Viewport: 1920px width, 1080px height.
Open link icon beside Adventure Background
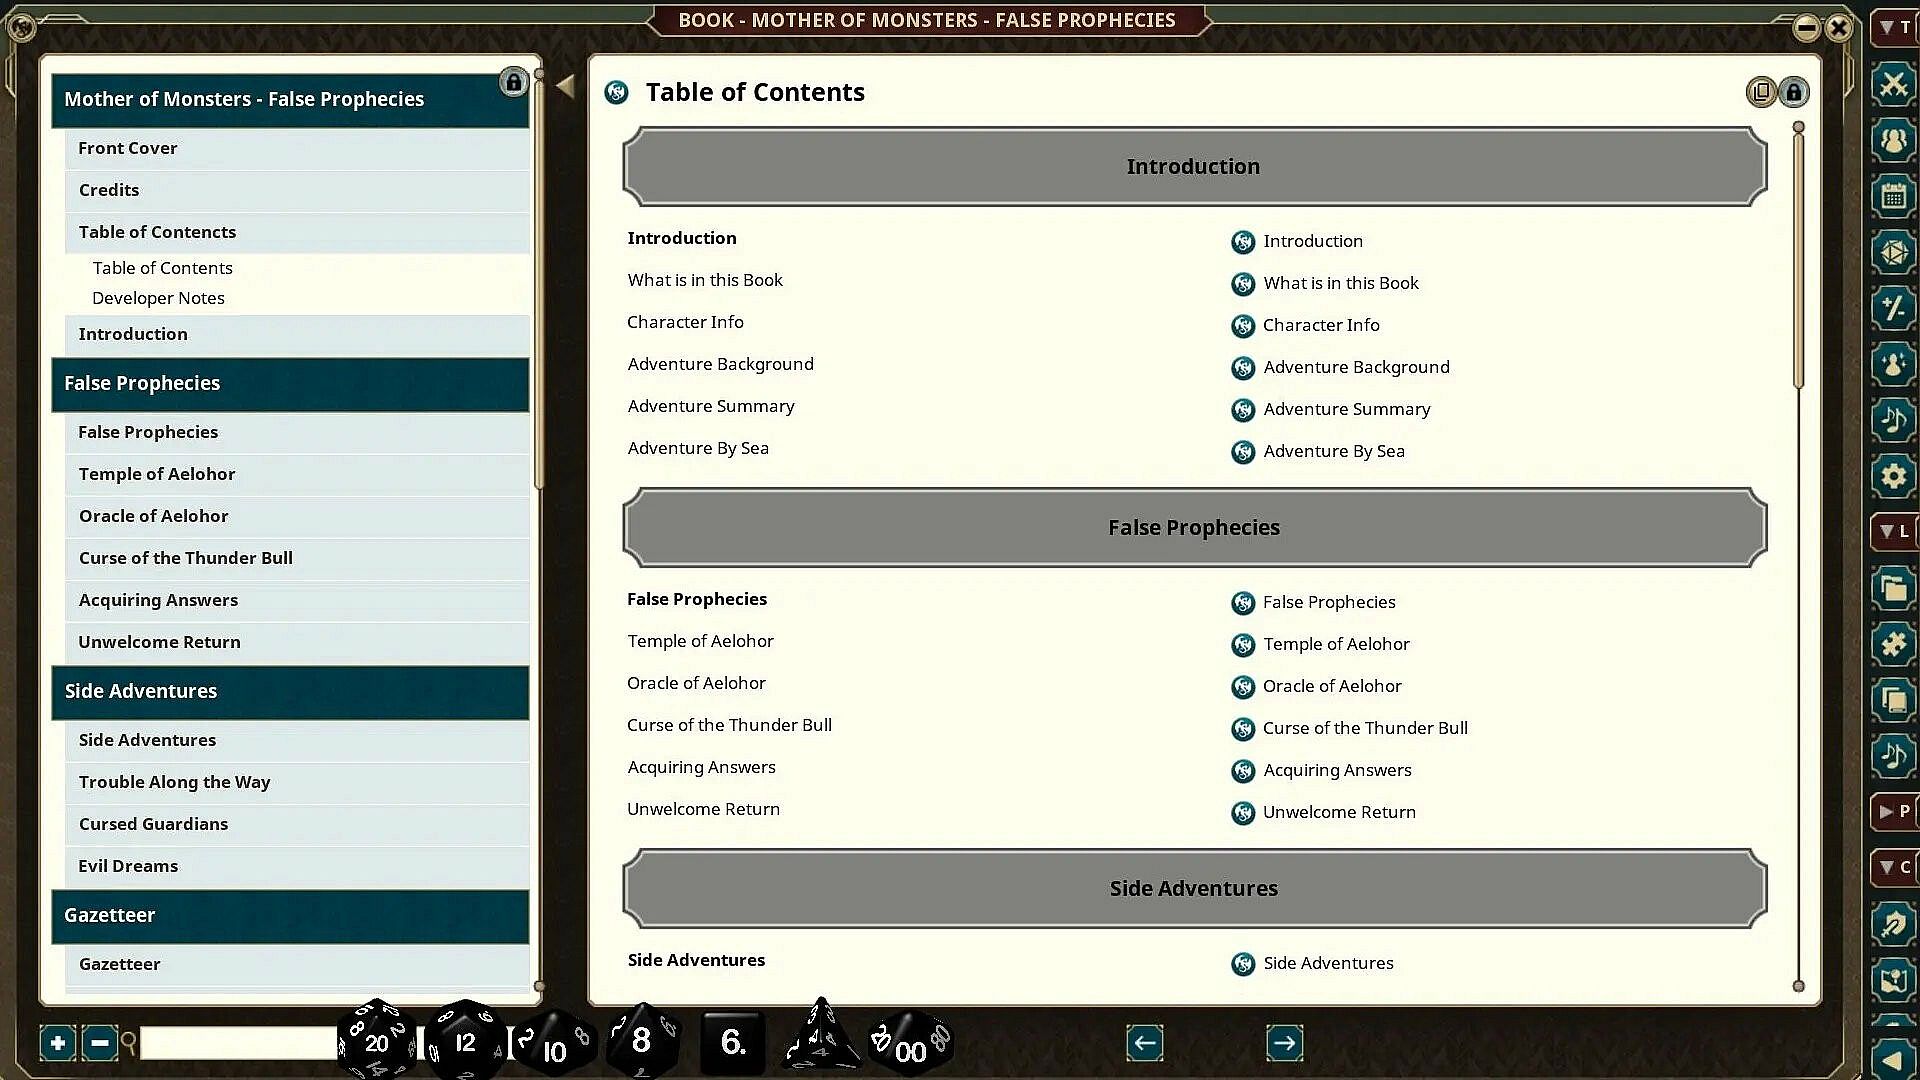tap(1243, 368)
